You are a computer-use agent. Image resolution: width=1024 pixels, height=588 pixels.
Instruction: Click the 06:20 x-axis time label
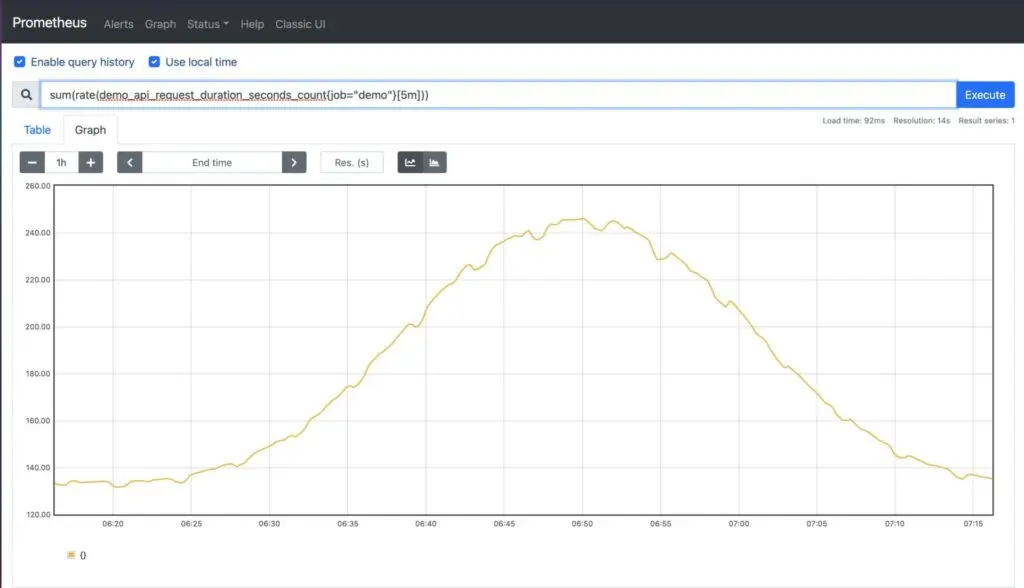(113, 524)
